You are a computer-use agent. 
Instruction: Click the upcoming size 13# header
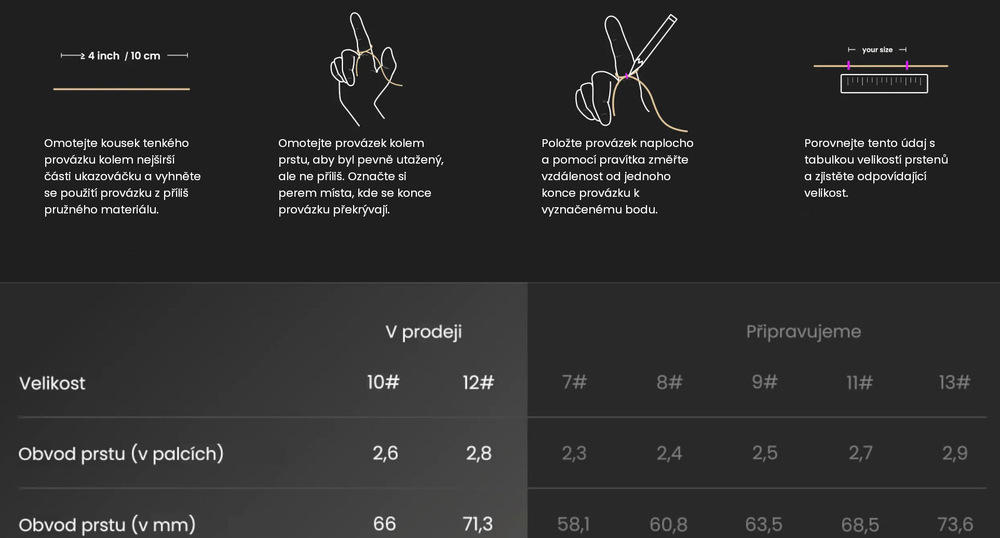click(x=955, y=383)
